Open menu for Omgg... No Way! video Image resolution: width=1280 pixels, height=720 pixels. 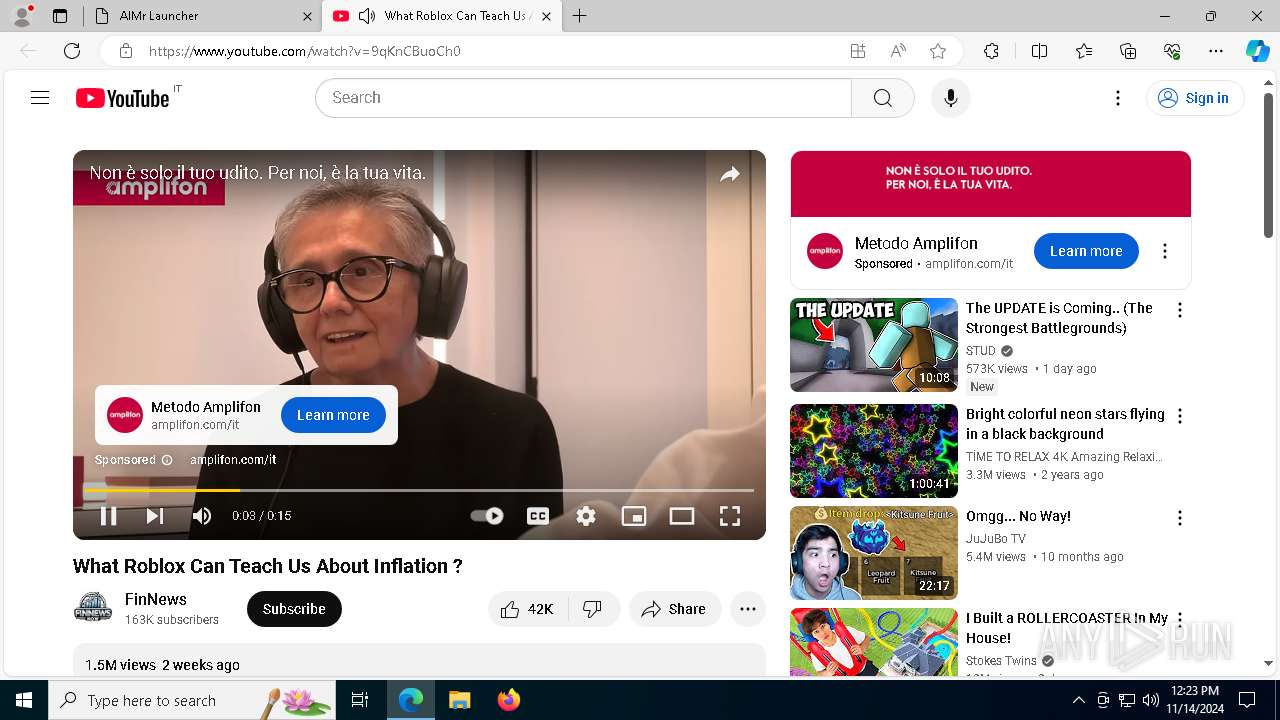[x=1180, y=518]
